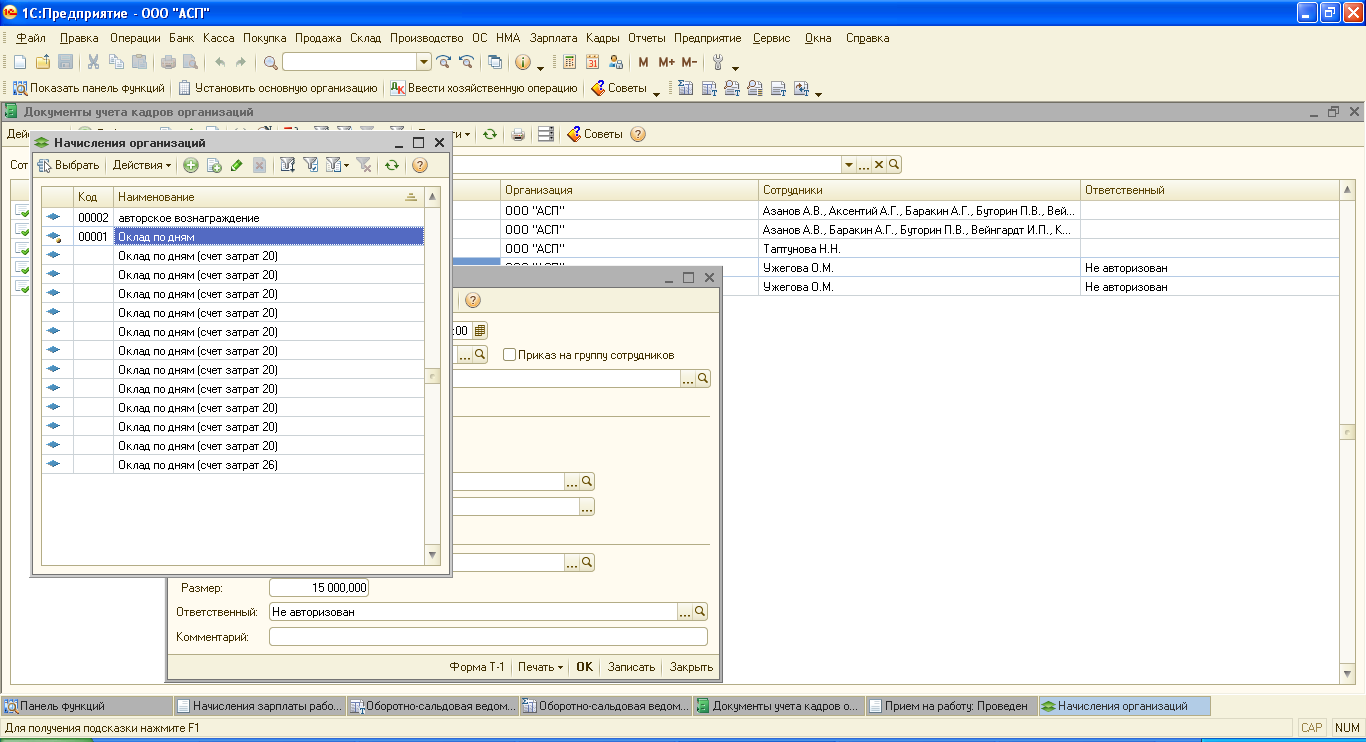Open dropdown arrow of Сотрудник filter field
The height and width of the screenshot is (742, 1366).
tap(849, 165)
